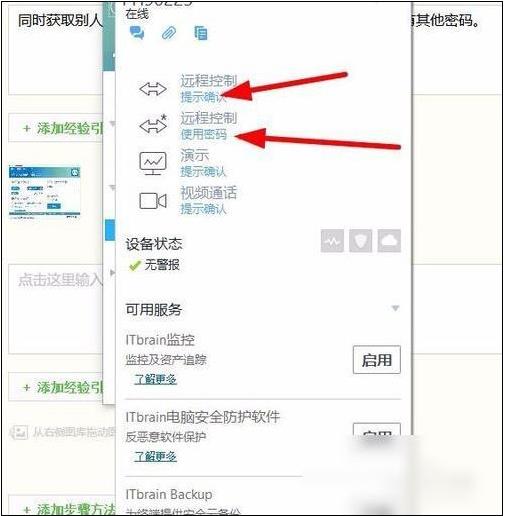The width and height of the screenshot is (506, 516).
Task: Click the document copy icon
Action: coord(201,33)
